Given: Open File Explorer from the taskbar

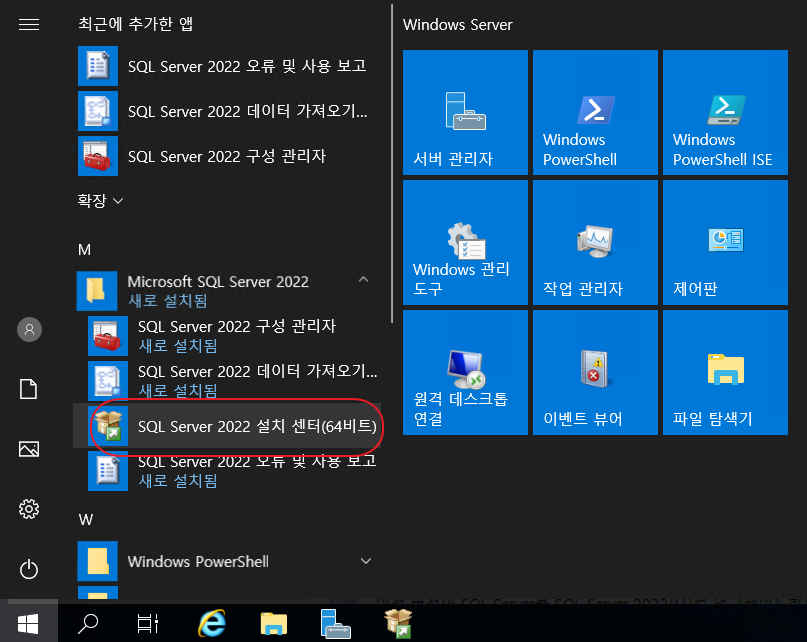Looking at the screenshot, I should pos(273,623).
